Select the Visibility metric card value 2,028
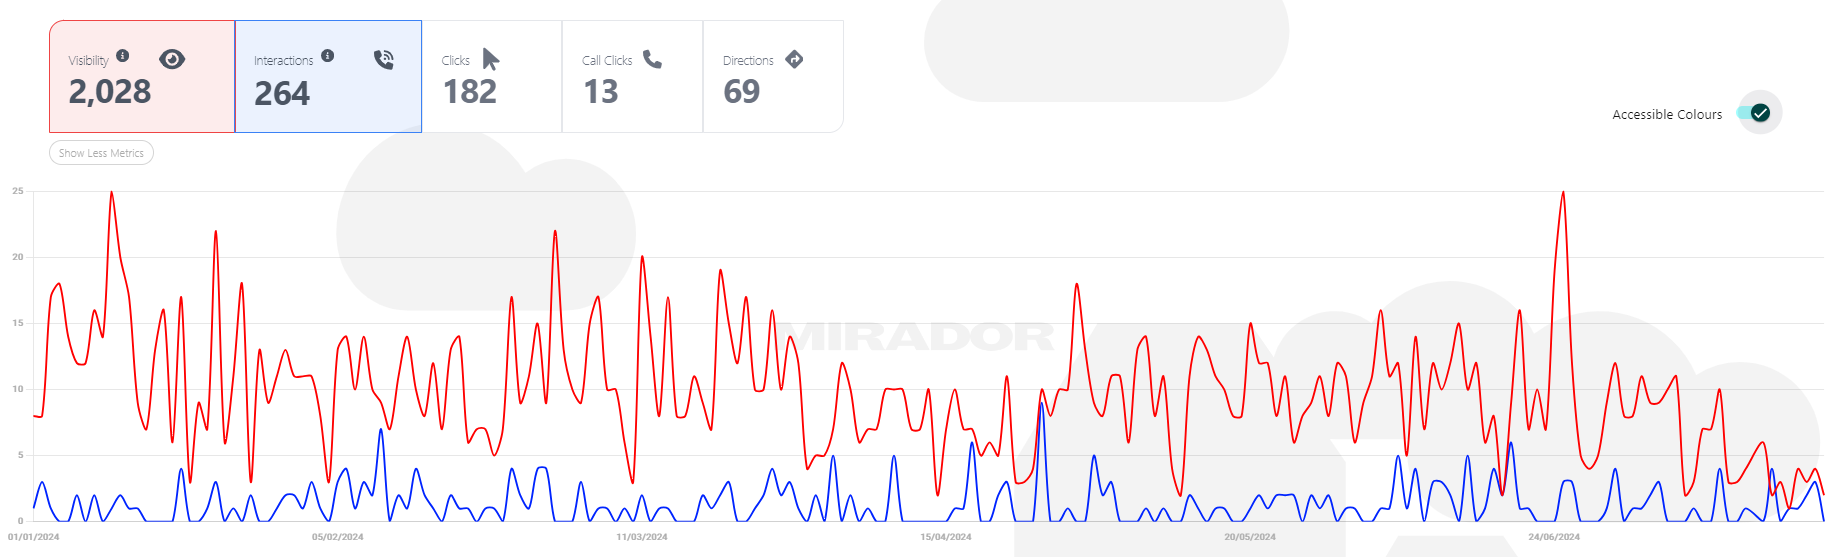 pos(110,92)
